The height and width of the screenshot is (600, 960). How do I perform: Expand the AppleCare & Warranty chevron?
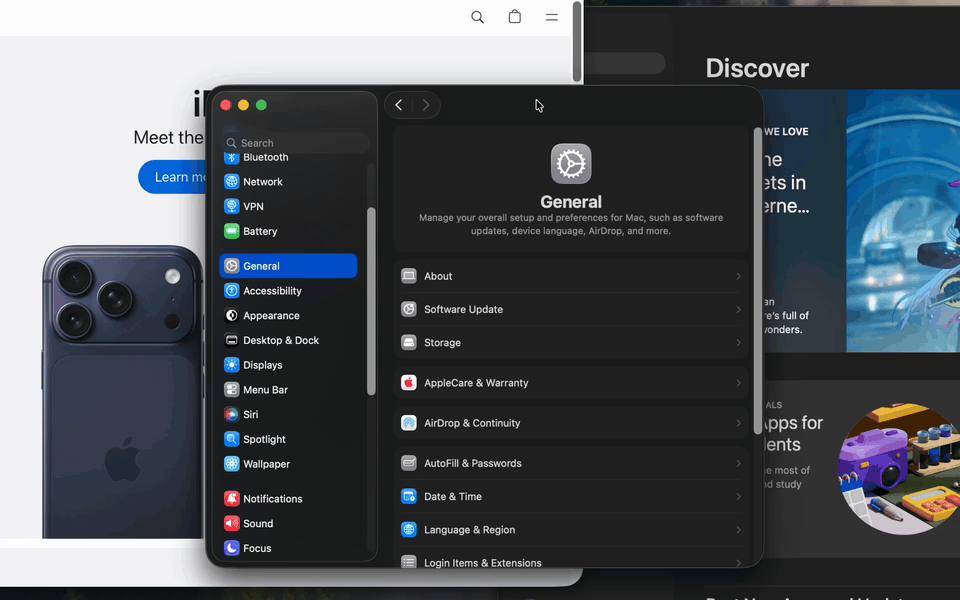(738, 383)
